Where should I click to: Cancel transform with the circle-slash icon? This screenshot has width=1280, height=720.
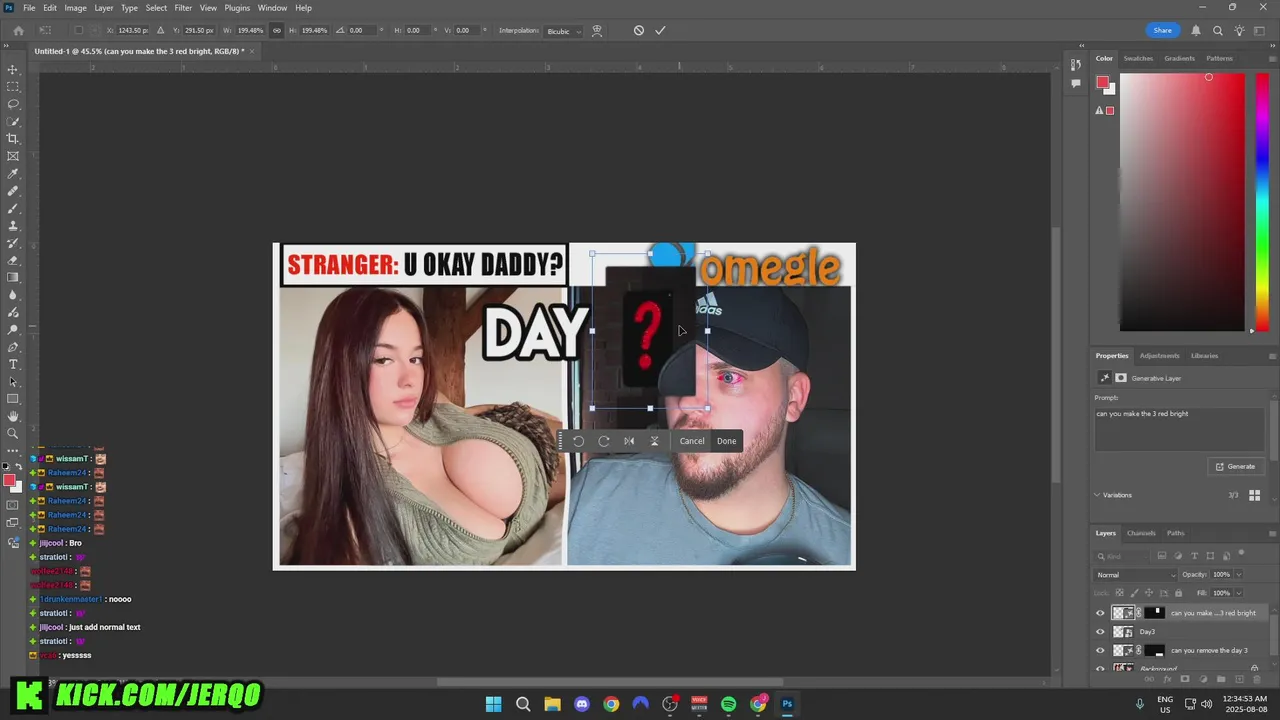tap(639, 30)
